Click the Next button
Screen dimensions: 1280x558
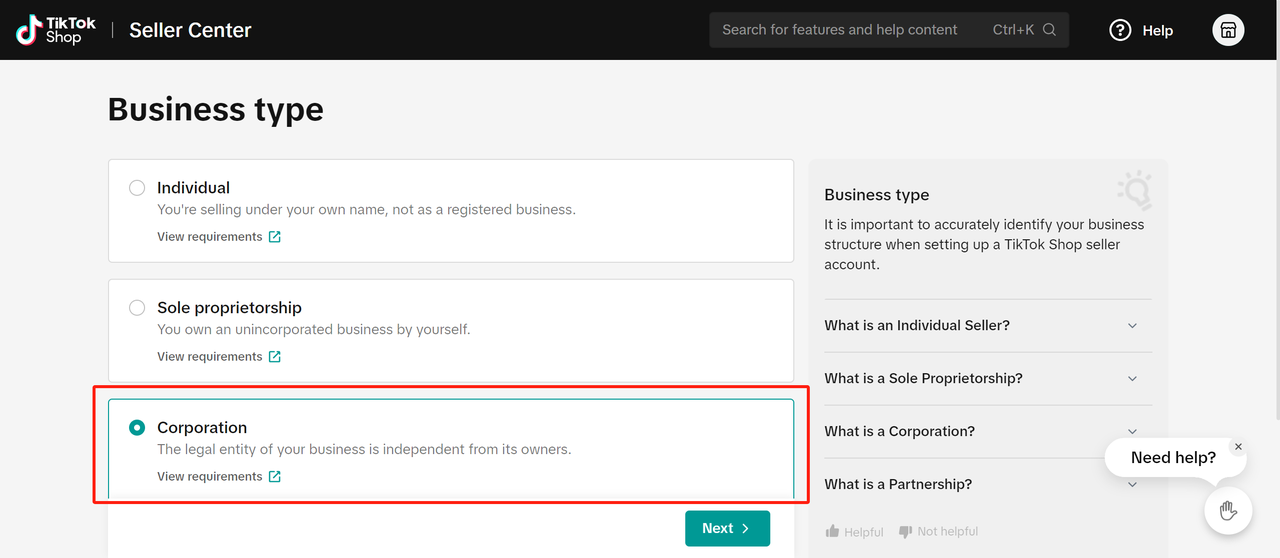coord(727,529)
